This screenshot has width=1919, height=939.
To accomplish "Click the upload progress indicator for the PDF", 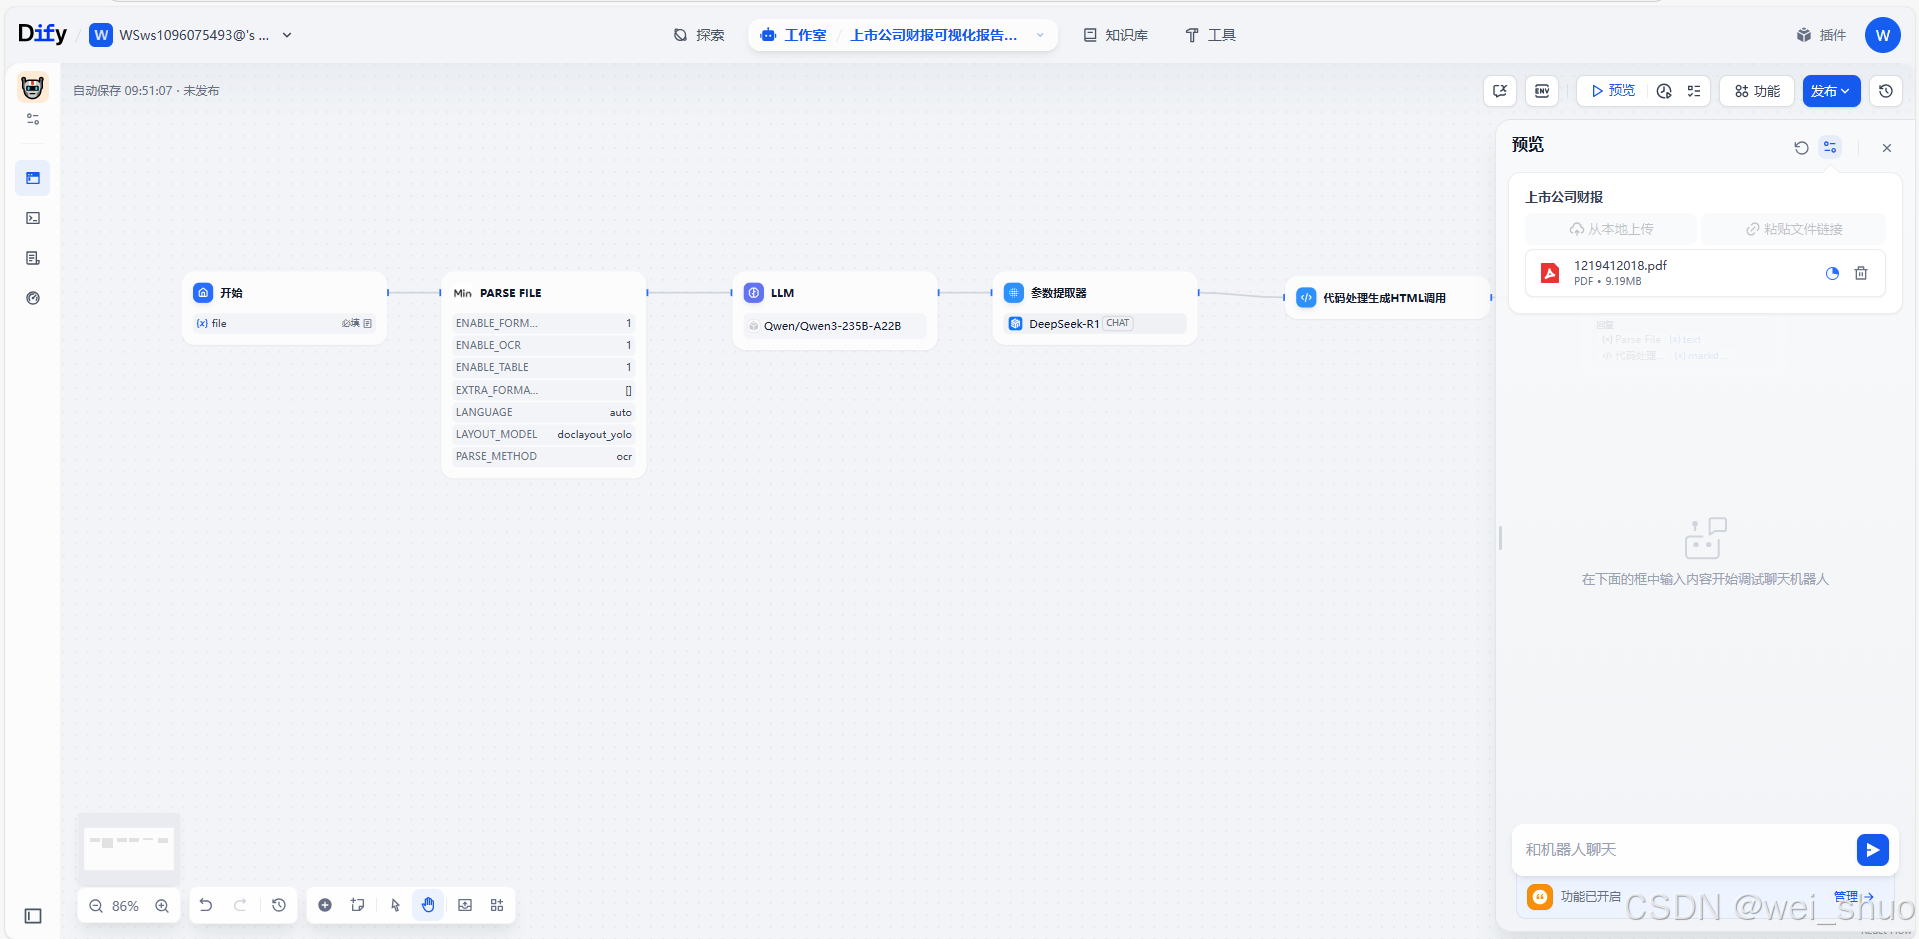I will tap(1832, 273).
